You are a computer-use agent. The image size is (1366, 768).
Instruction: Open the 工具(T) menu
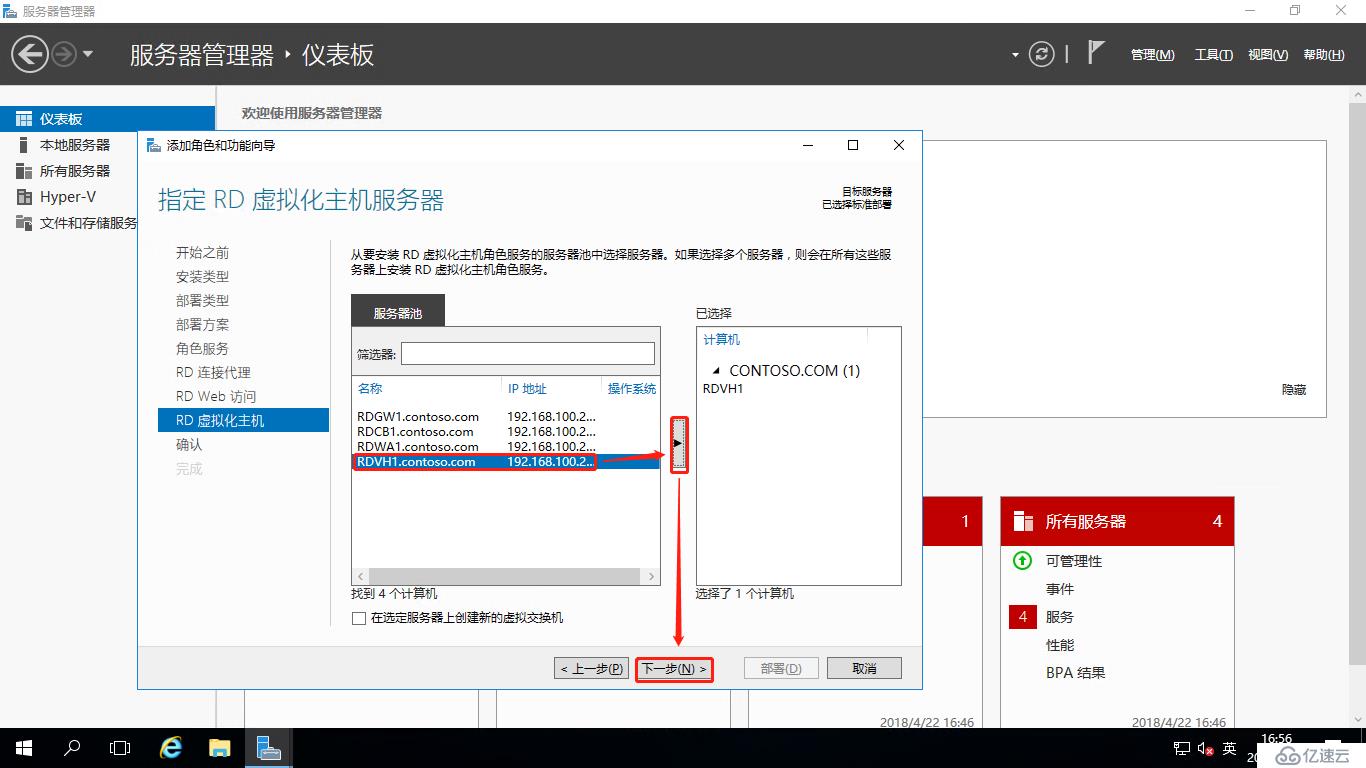(1214, 55)
